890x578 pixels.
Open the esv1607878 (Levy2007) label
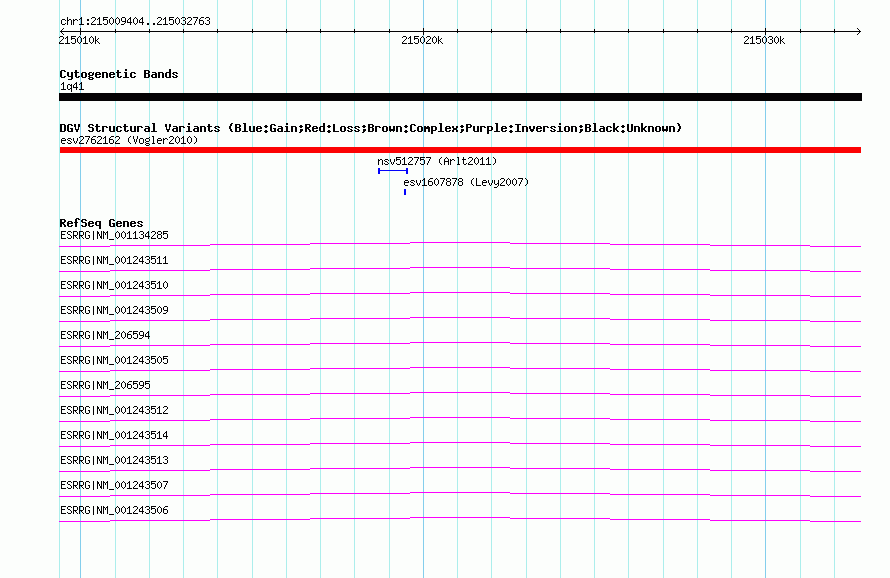click(x=466, y=182)
